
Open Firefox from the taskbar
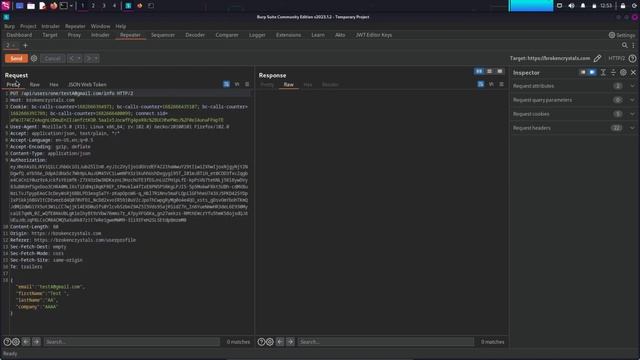[53, 6]
